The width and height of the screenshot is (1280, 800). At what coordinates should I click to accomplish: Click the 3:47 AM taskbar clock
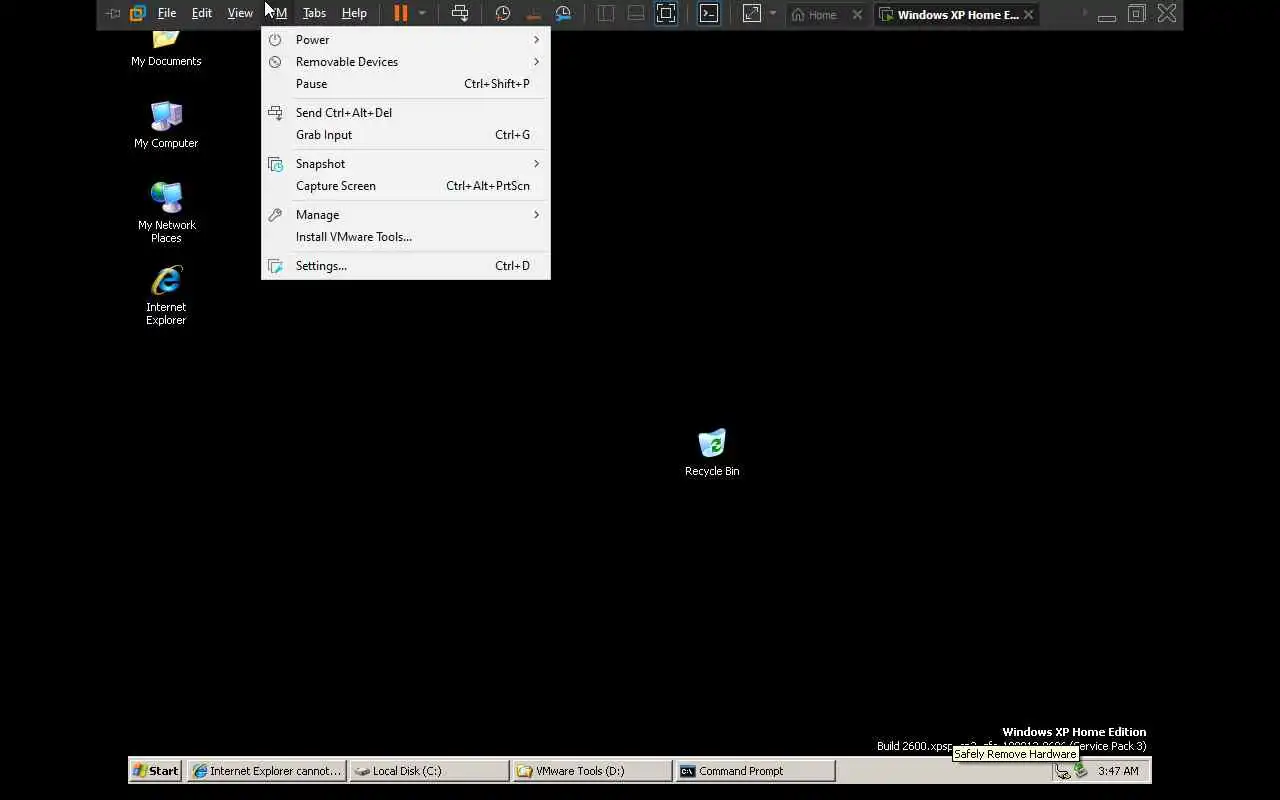(1118, 771)
